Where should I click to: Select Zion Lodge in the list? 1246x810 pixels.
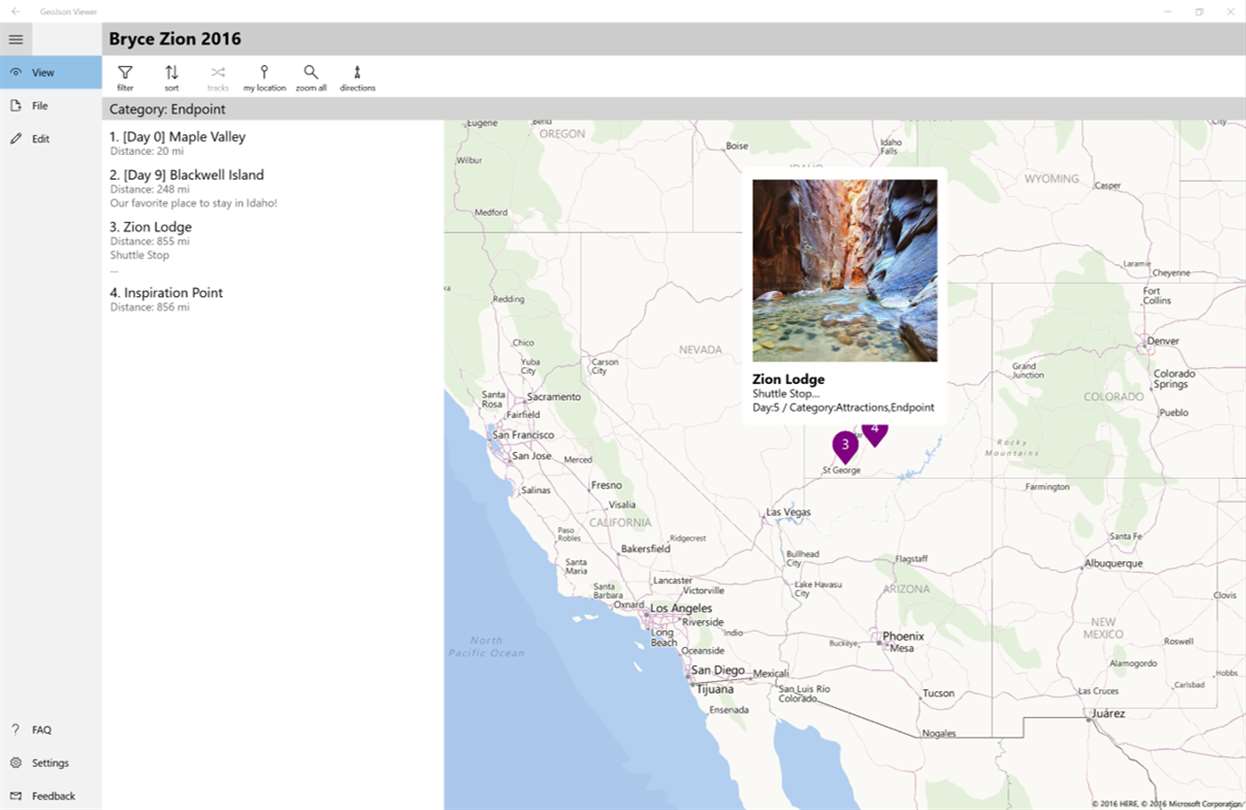(150, 227)
